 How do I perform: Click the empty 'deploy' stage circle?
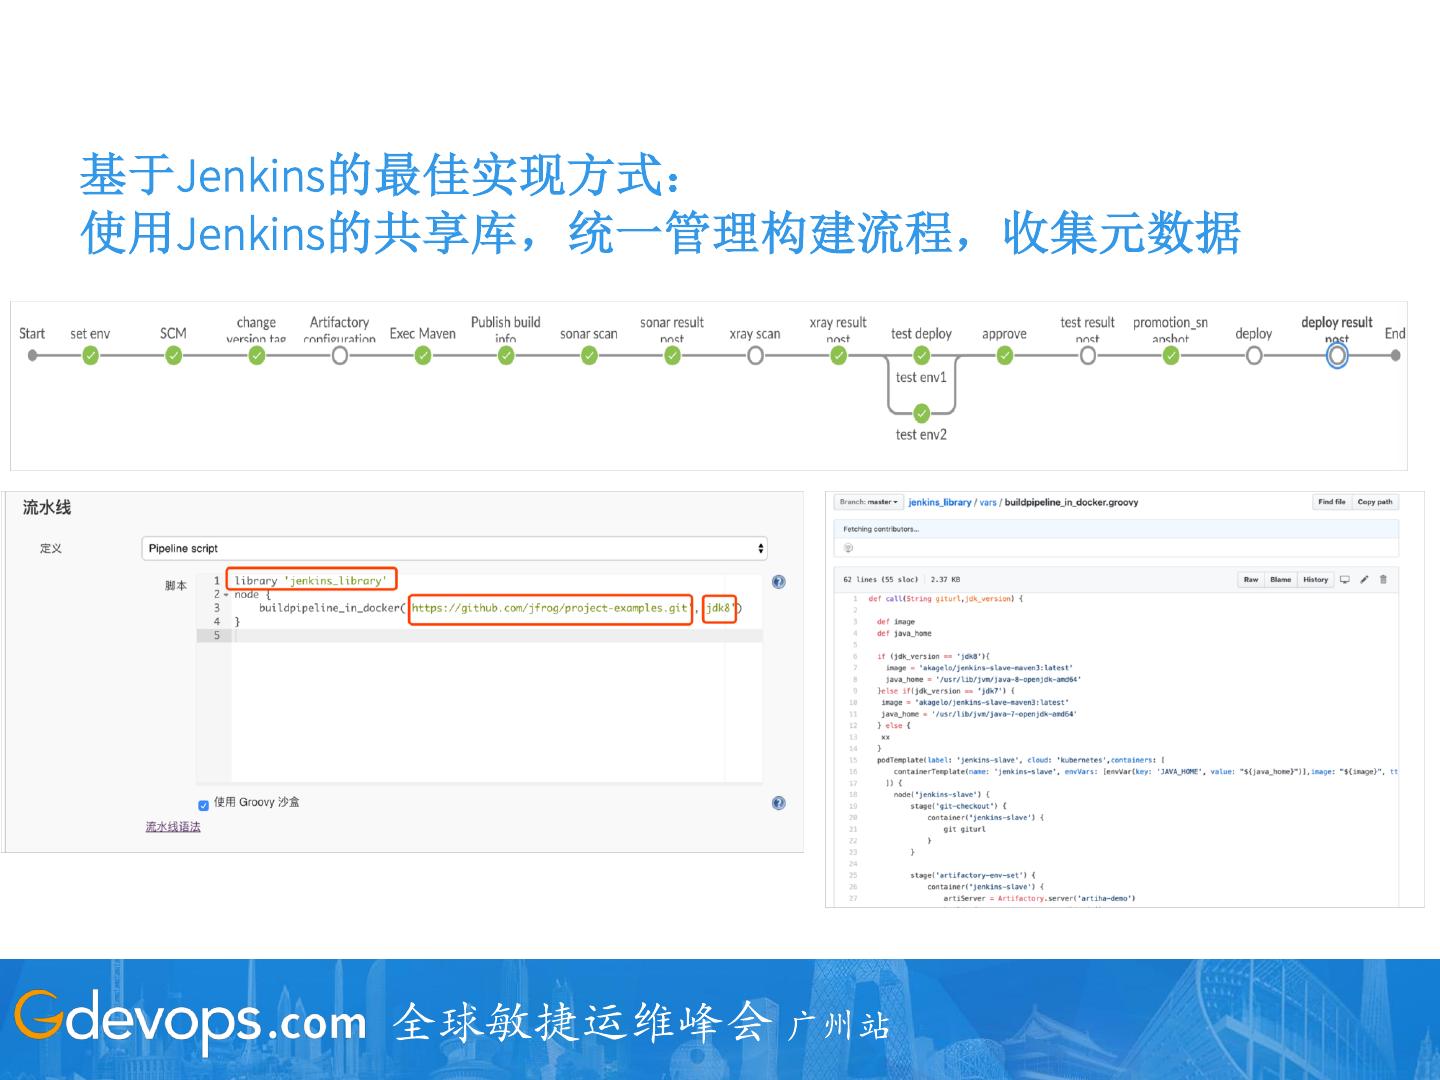coord(1254,355)
